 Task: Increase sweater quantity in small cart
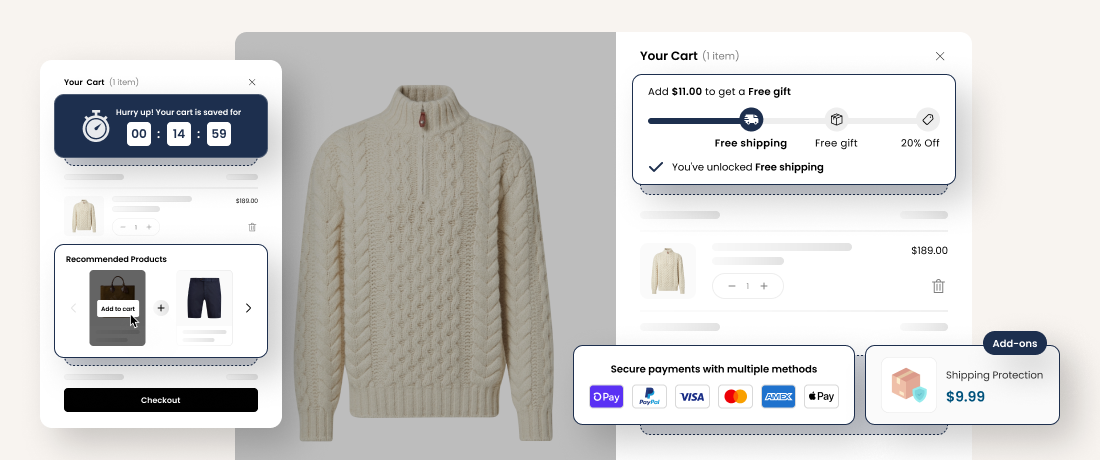click(x=148, y=227)
